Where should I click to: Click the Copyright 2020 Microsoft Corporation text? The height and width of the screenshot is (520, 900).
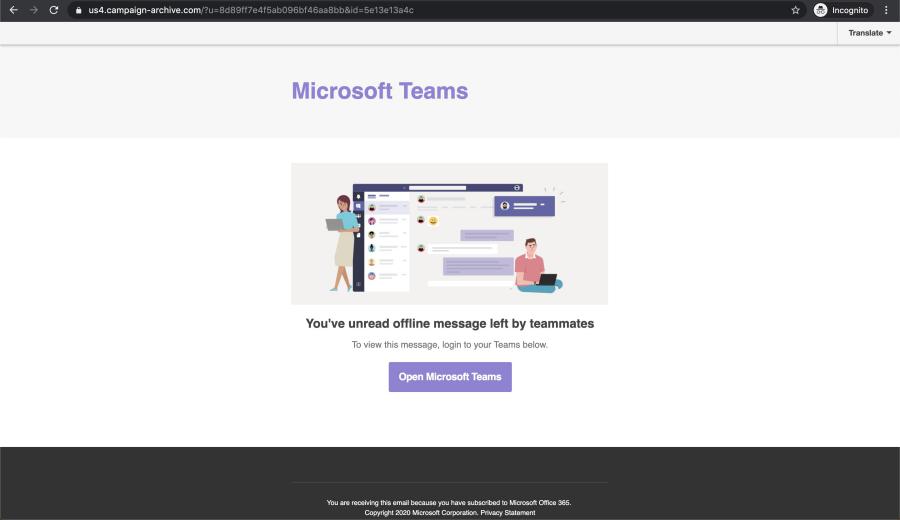[421, 513]
